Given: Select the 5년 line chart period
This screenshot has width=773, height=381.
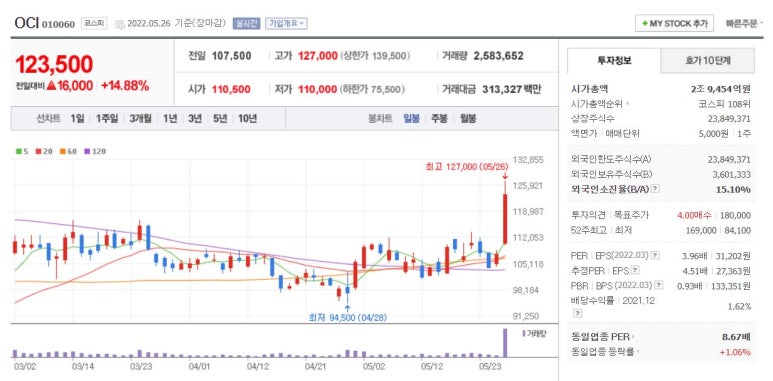Looking at the screenshot, I should [220, 118].
